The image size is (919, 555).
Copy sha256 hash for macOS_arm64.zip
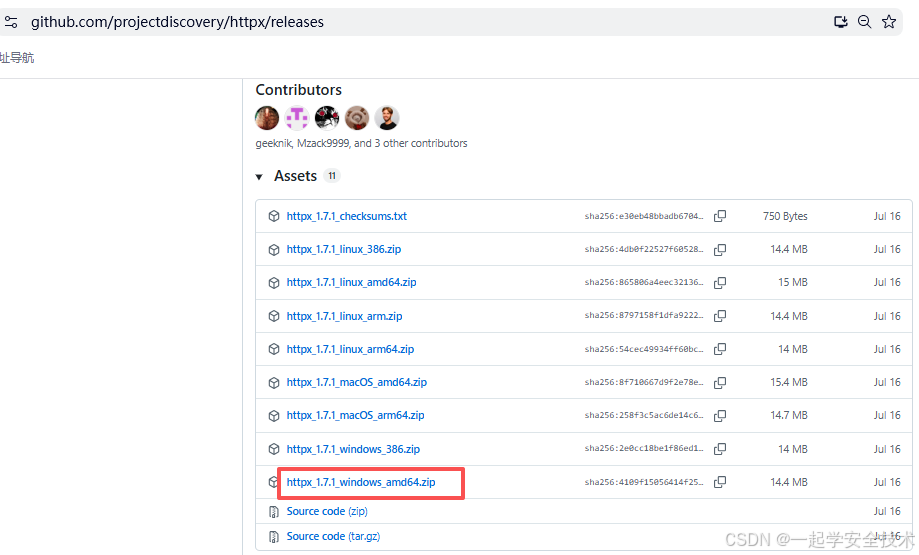tap(720, 416)
